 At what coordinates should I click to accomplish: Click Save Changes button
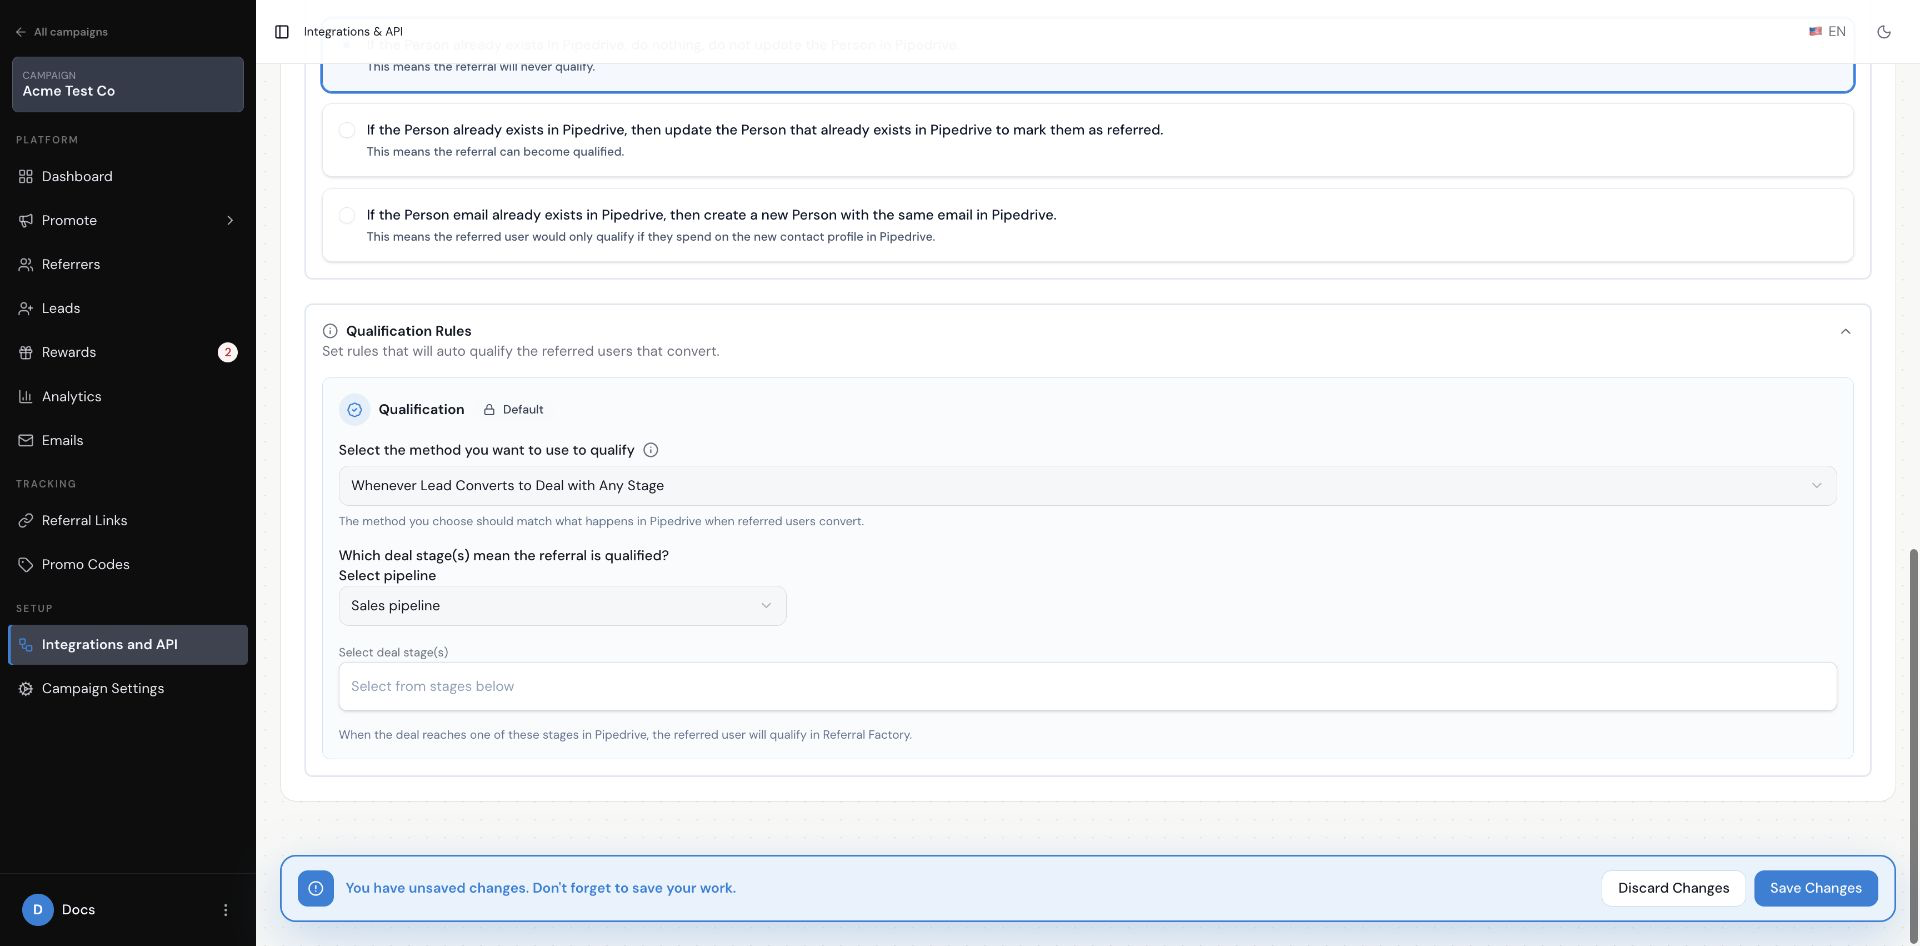tap(1815, 888)
